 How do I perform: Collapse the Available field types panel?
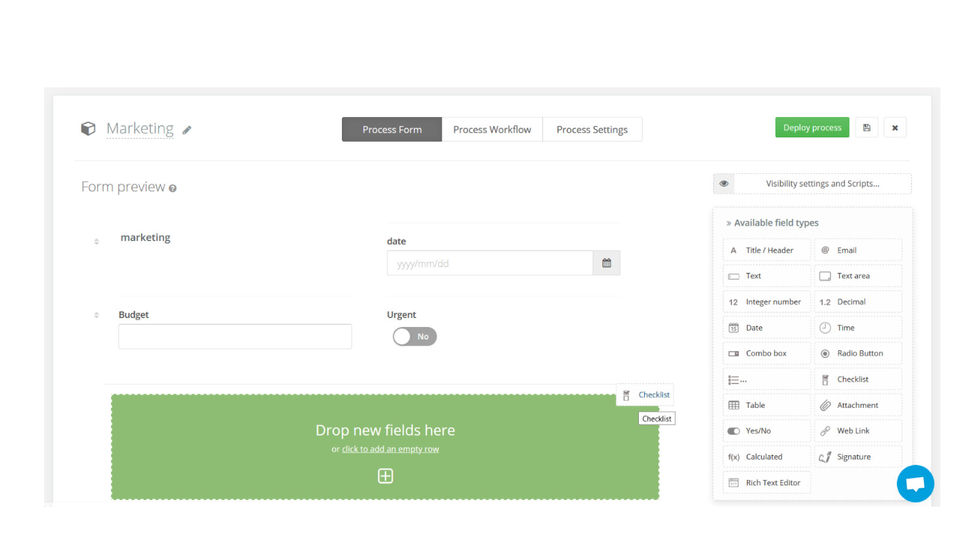click(x=729, y=223)
